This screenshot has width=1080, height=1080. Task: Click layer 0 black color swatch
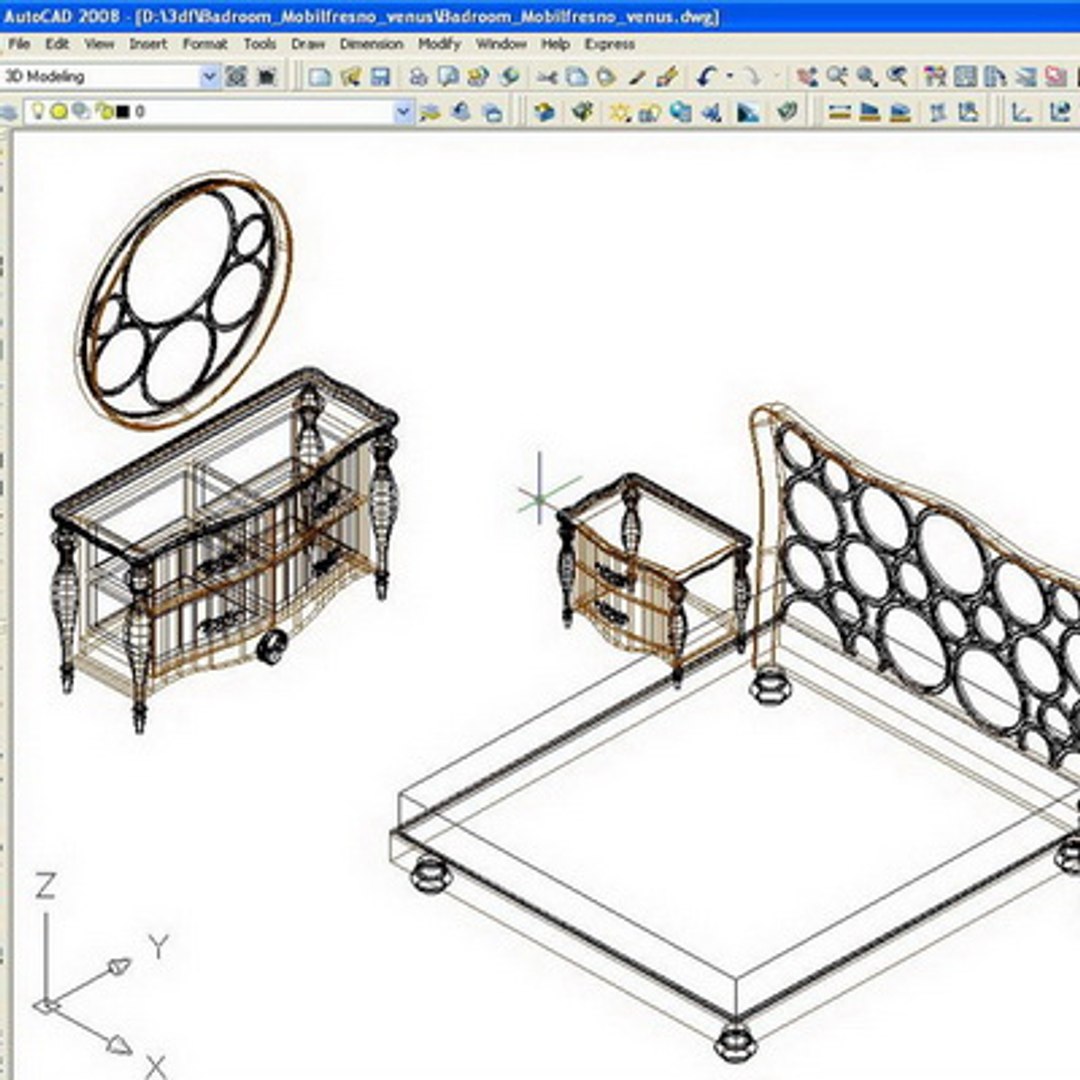123,112
